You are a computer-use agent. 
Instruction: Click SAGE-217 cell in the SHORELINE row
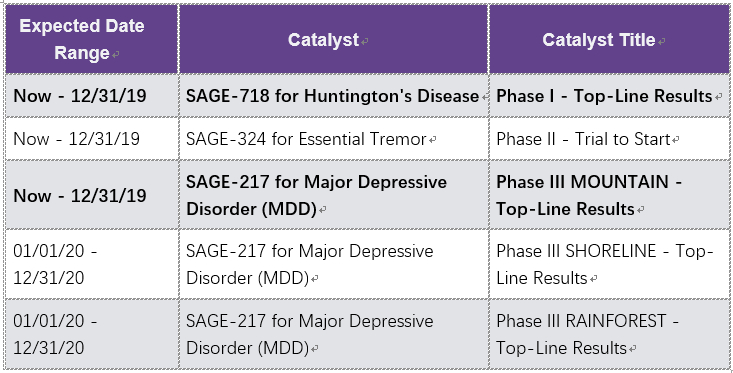334,264
